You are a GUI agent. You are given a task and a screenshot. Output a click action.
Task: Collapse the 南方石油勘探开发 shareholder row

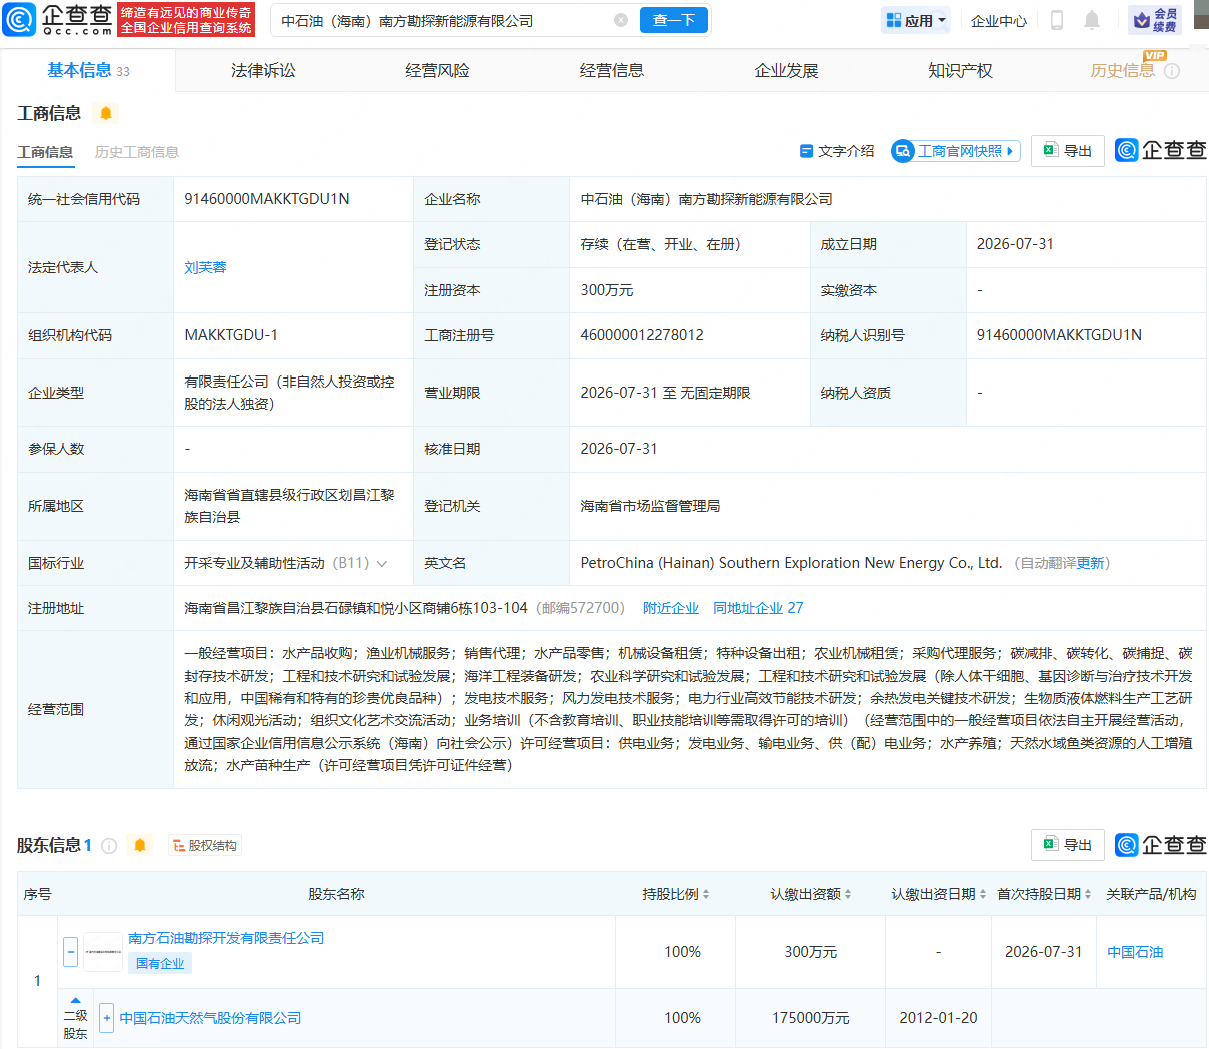pos(70,952)
